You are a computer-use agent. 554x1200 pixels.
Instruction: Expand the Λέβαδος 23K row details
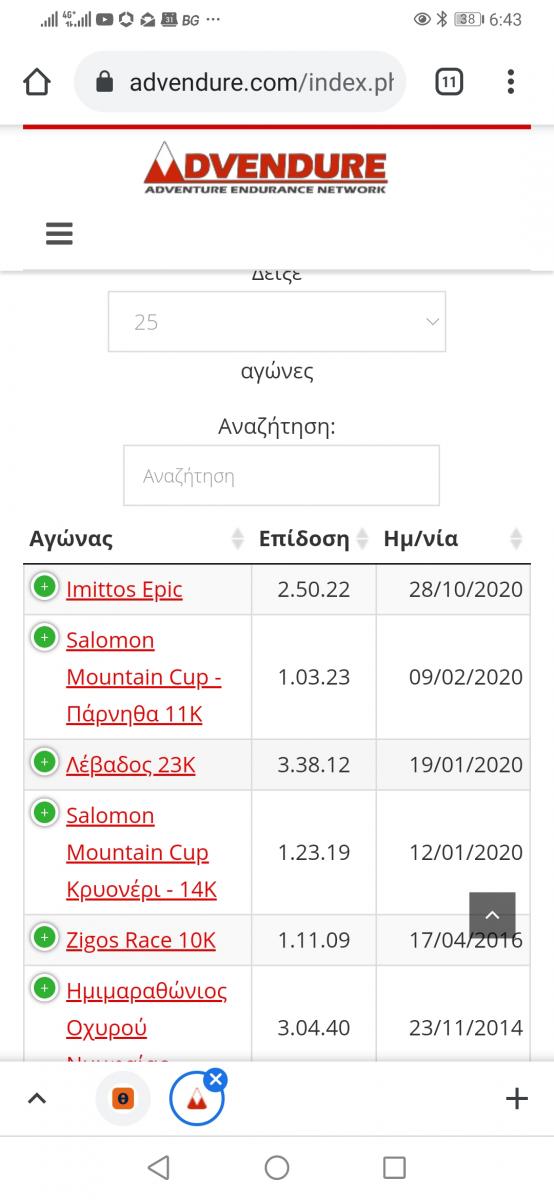[44, 762]
